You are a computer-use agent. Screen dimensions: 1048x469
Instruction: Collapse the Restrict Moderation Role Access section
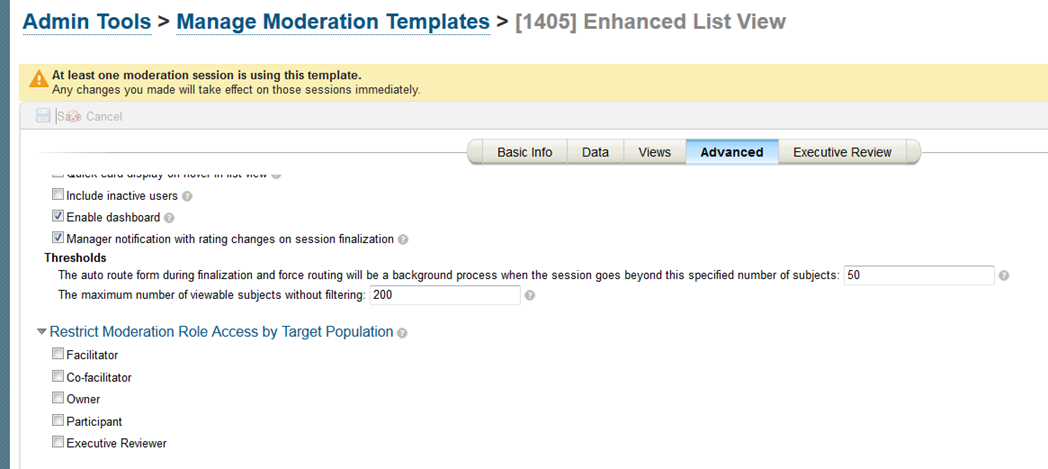pyautogui.click(x=42, y=331)
